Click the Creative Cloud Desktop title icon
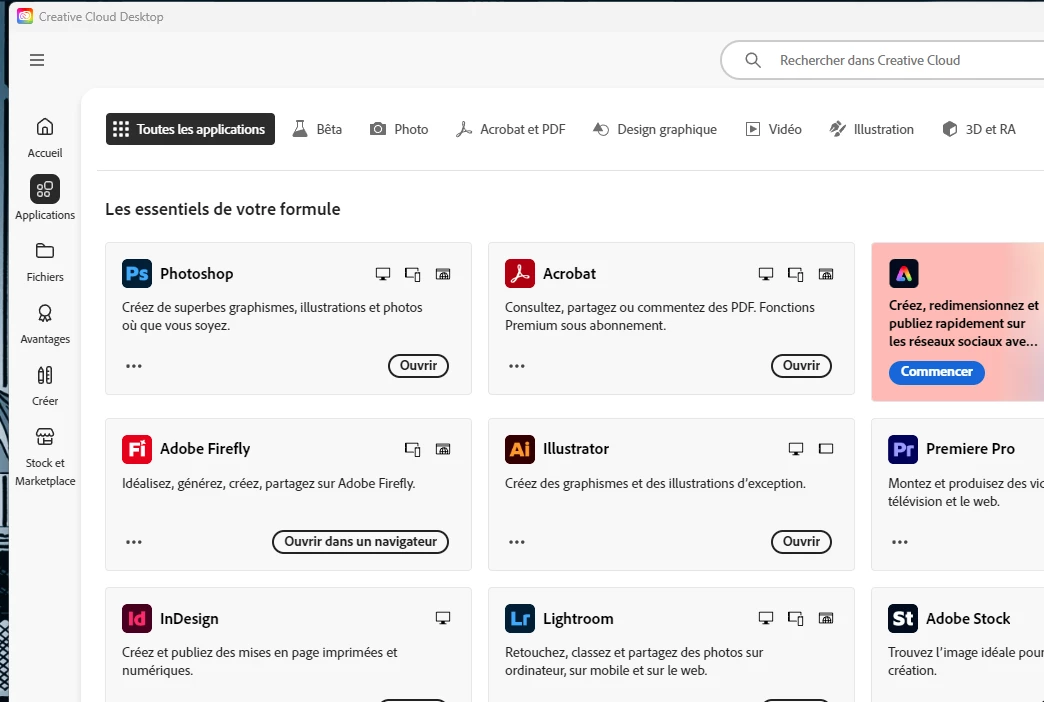1044x702 pixels. click(x=25, y=16)
